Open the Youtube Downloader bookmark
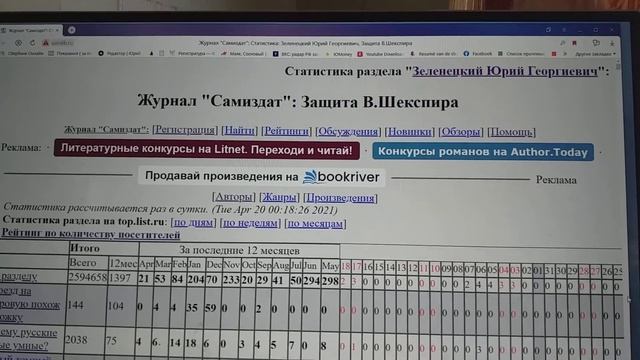640x360 pixels. [380, 54]
